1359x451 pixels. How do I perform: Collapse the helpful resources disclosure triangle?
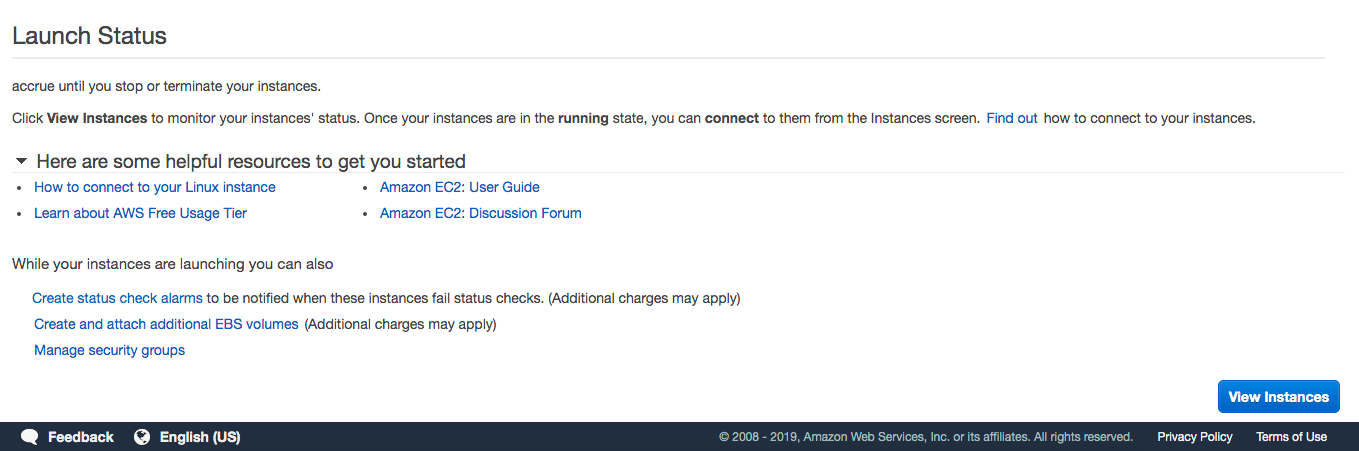(21, 161)
